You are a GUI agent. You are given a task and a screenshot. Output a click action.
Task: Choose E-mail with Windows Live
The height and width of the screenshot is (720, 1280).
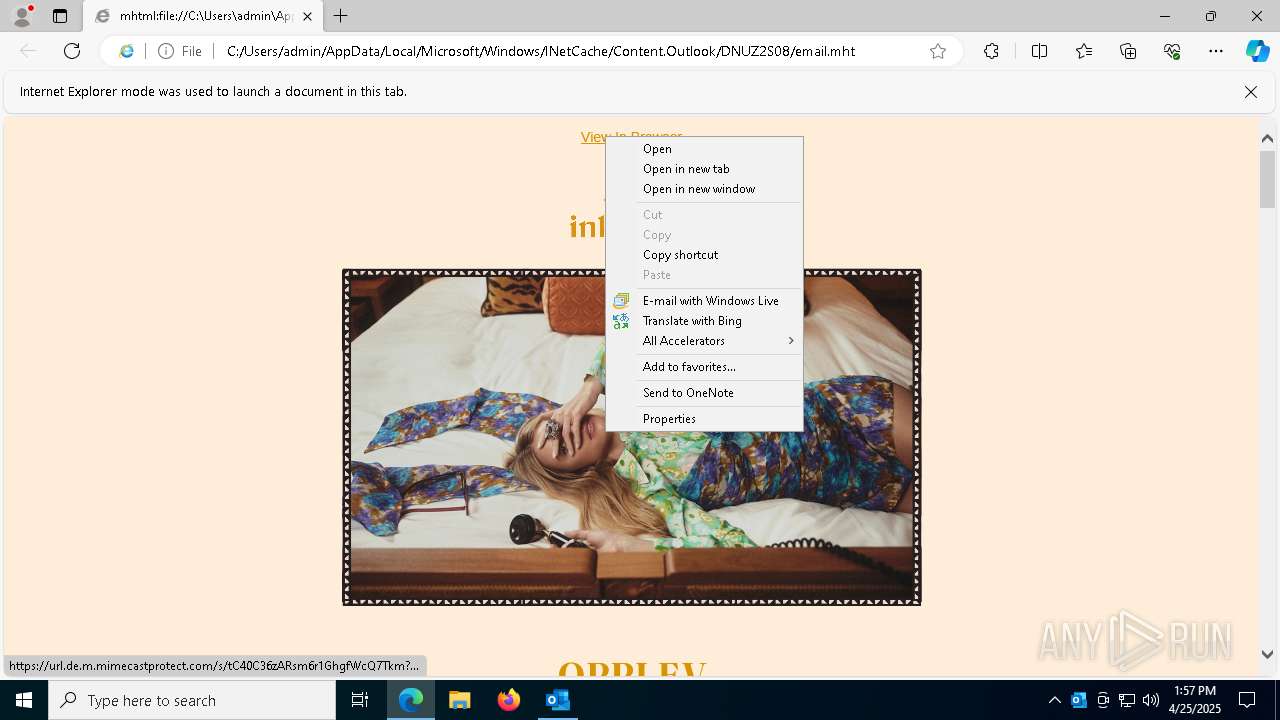tap(704, 301)
